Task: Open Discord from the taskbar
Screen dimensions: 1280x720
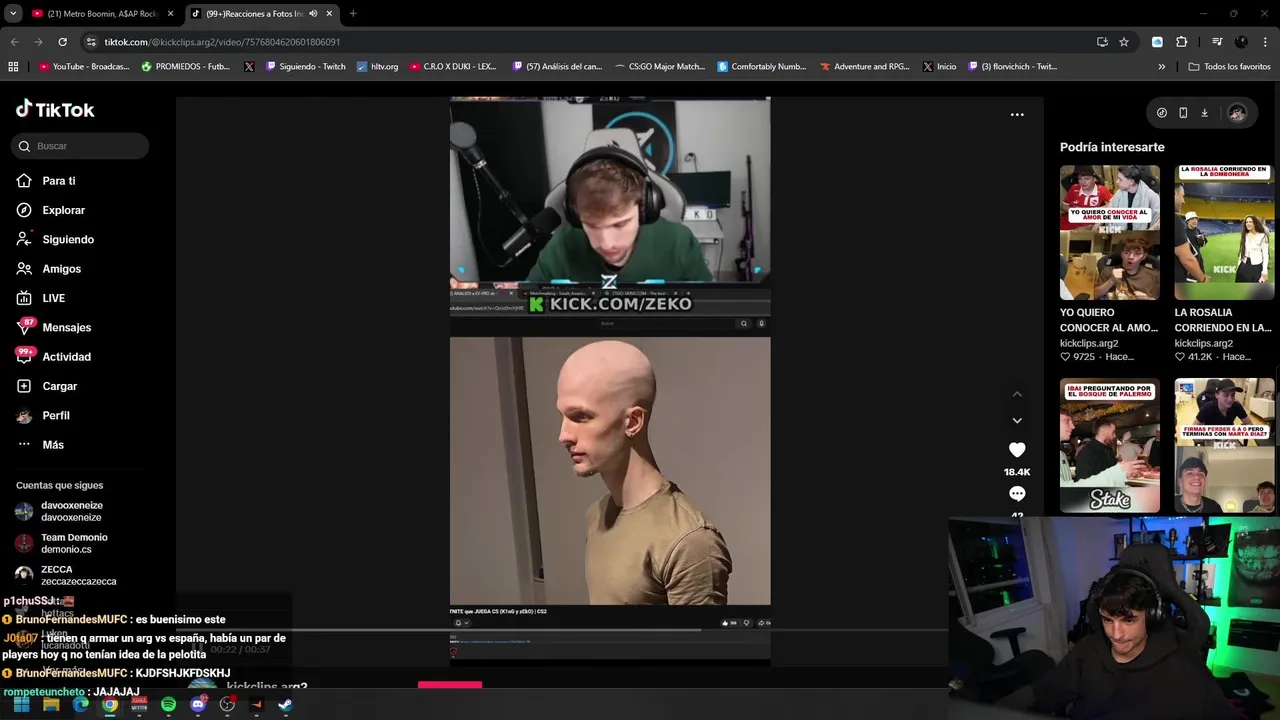Action: (198, 705)
